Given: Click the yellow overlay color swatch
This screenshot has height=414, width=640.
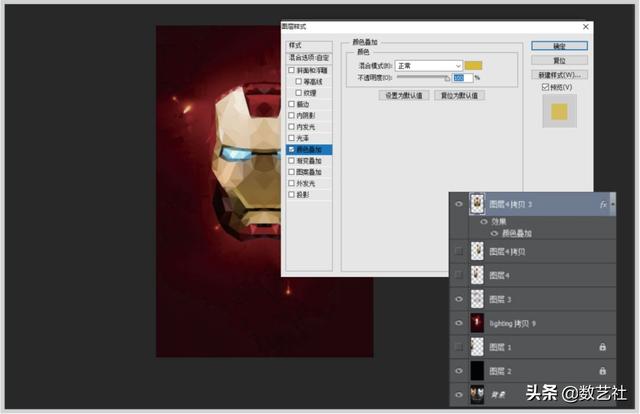Looking at the screenshot, I should (473, 66).
